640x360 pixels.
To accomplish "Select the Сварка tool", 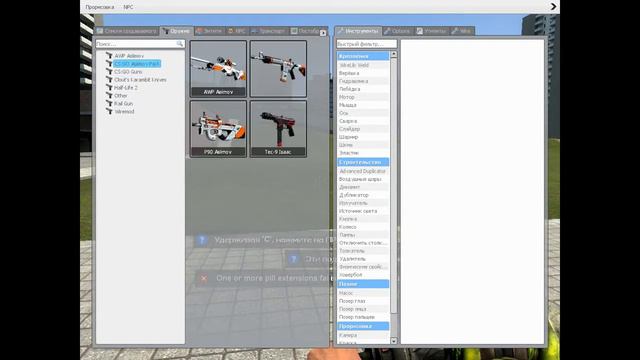I will 363,121.
